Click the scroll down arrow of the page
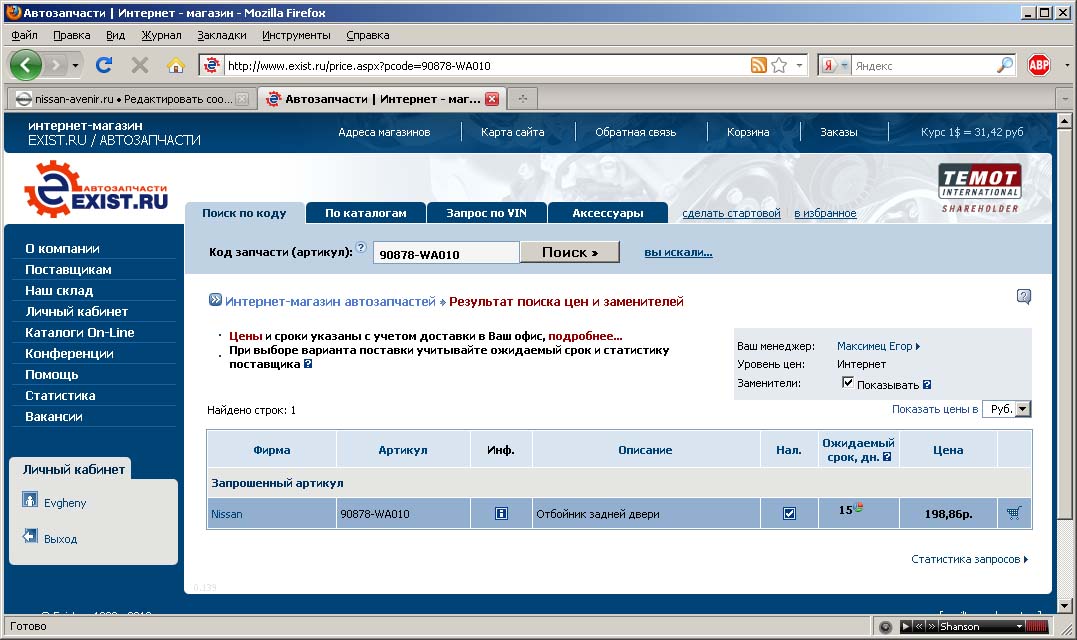This screenshot has width=1077, height=640. [1064, 605]
